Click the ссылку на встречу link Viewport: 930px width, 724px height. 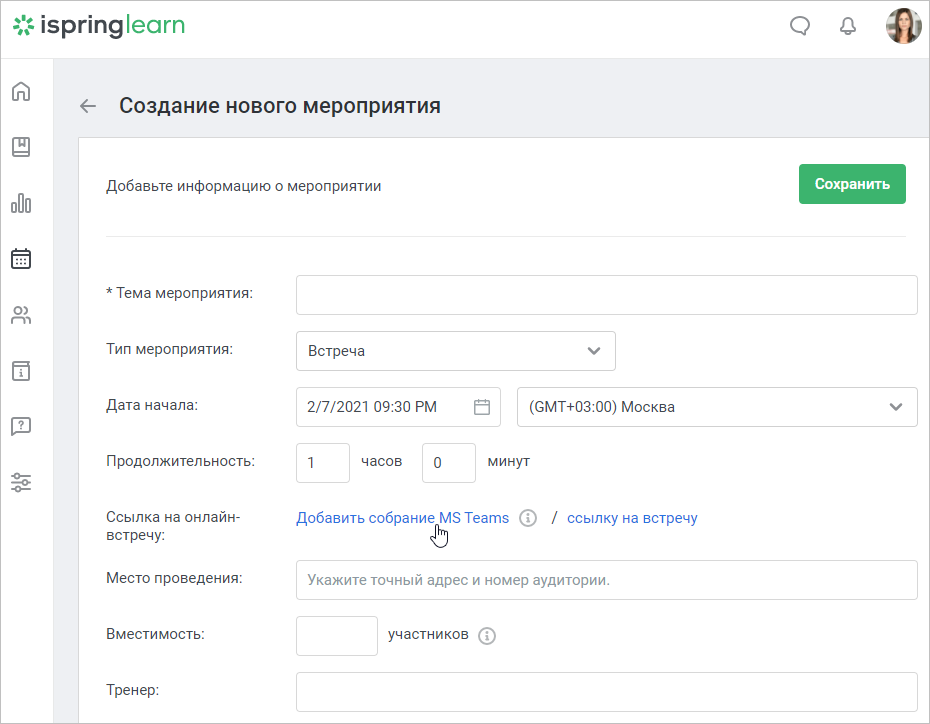(632, 518)
